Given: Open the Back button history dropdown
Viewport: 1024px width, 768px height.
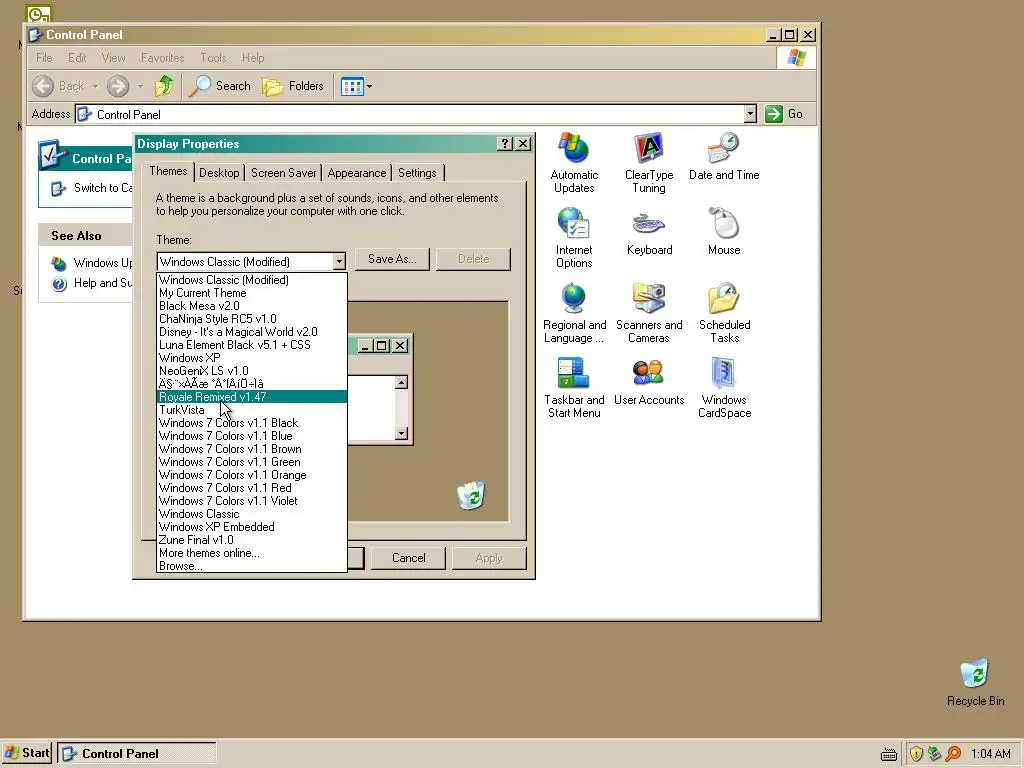Looking at the screenshot, I should point(95,86).
